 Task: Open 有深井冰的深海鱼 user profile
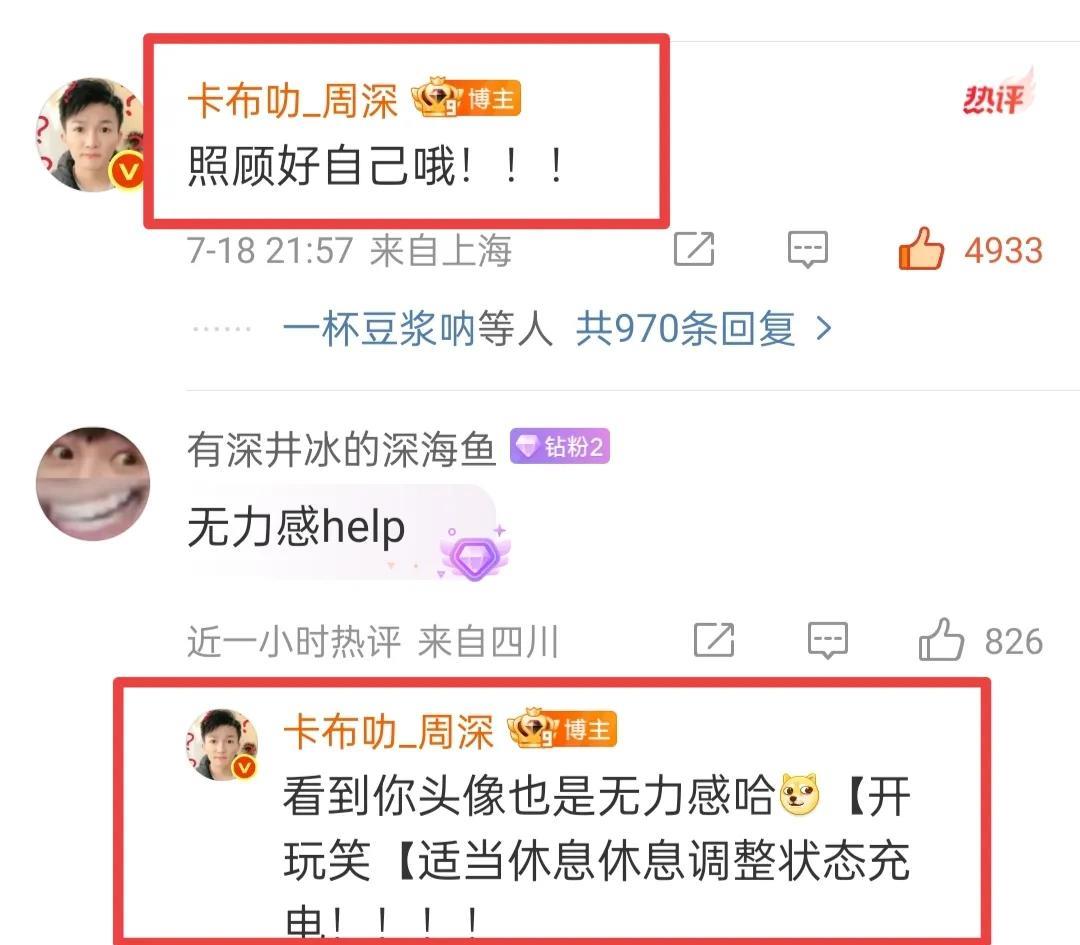342,449
